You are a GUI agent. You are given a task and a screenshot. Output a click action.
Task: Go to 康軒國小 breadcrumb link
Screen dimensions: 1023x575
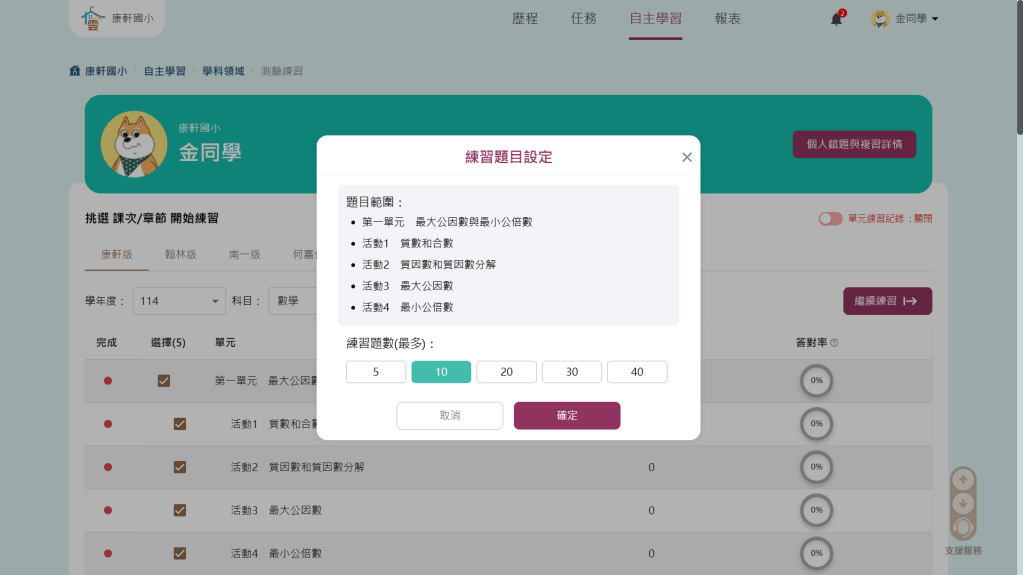click(x=106, y=71)
